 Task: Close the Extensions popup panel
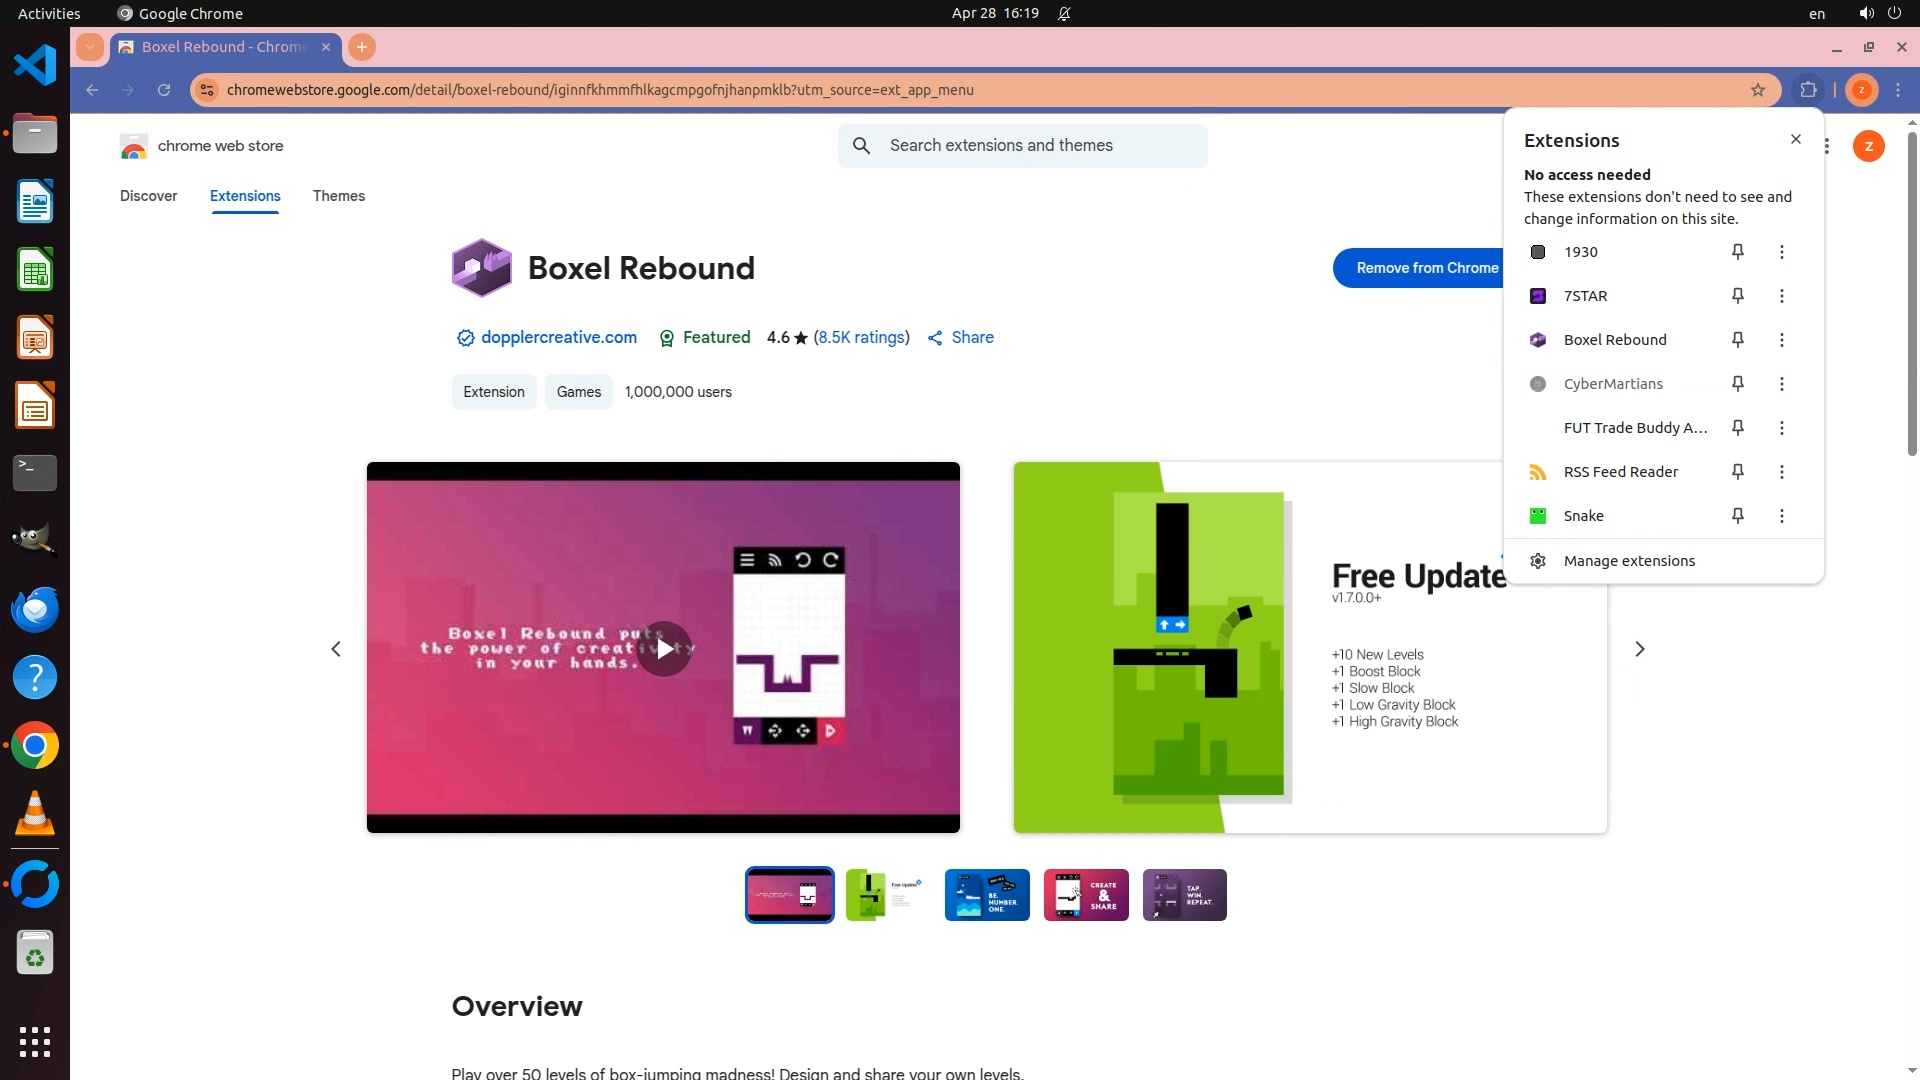coord(1796,140)
